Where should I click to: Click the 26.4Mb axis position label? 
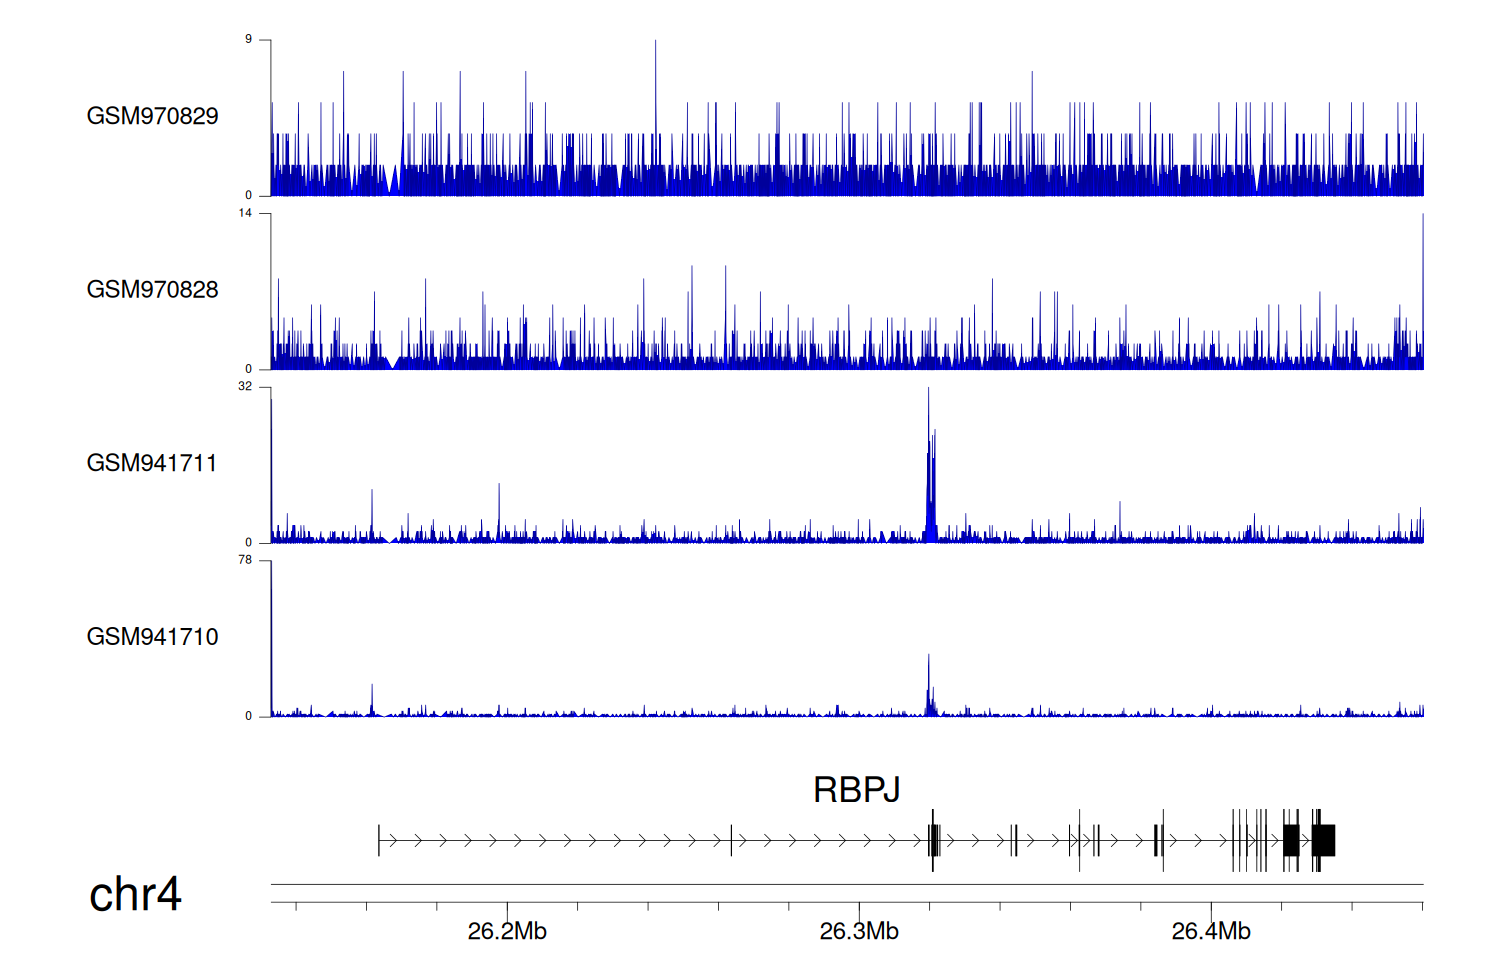click(x=1211, y=932)
